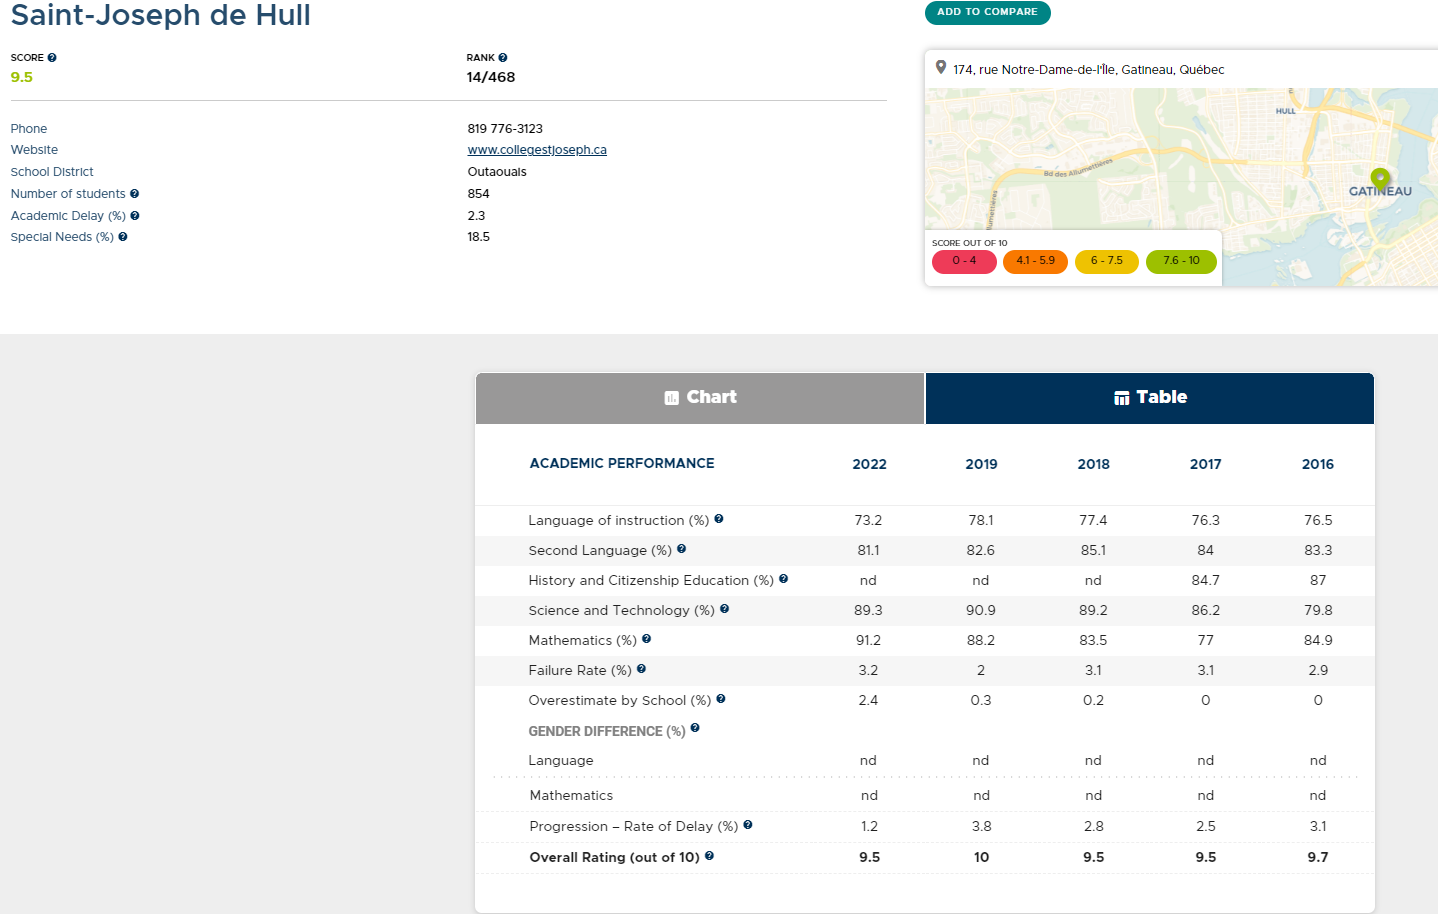Click the 9.5 score value under SCORE
Image resolution: width=1438 pixels, height=914 pixels.
coord(21,77)
